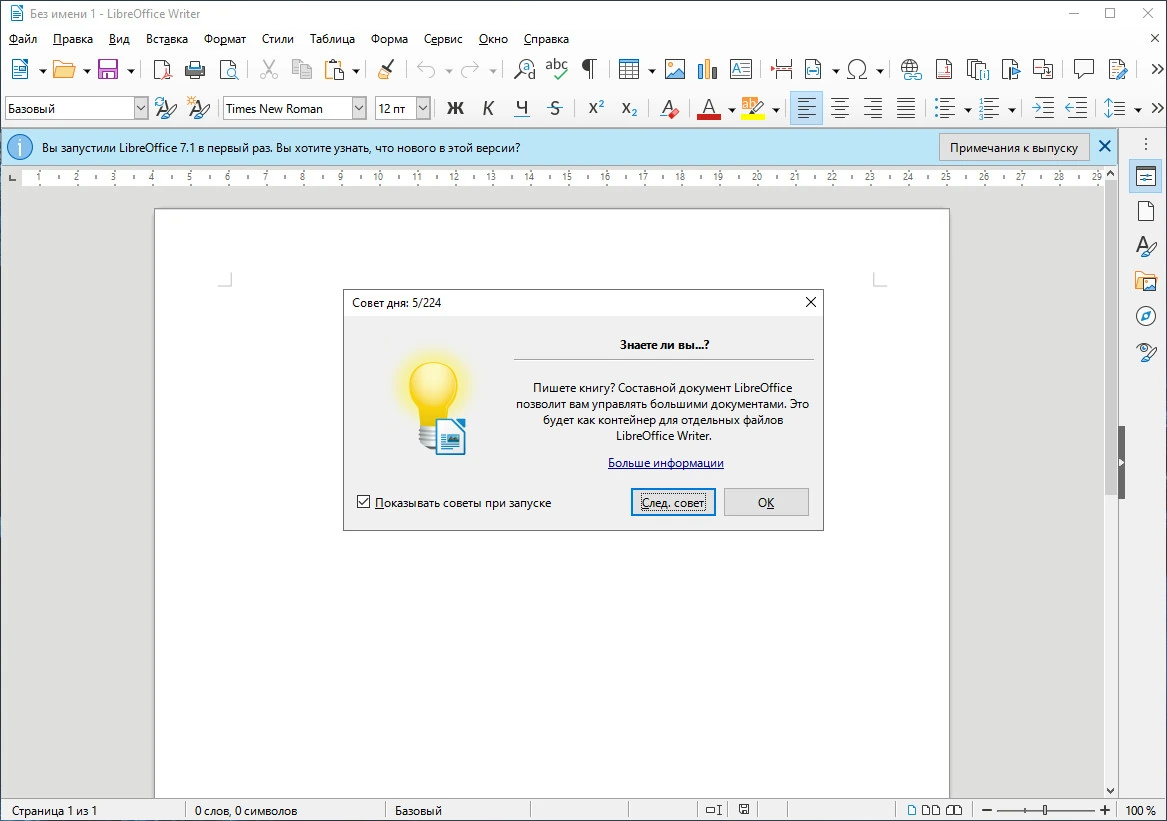Apply strikethrough formatting
This screenshot has width=1167, height=821.
pos(554,109)
